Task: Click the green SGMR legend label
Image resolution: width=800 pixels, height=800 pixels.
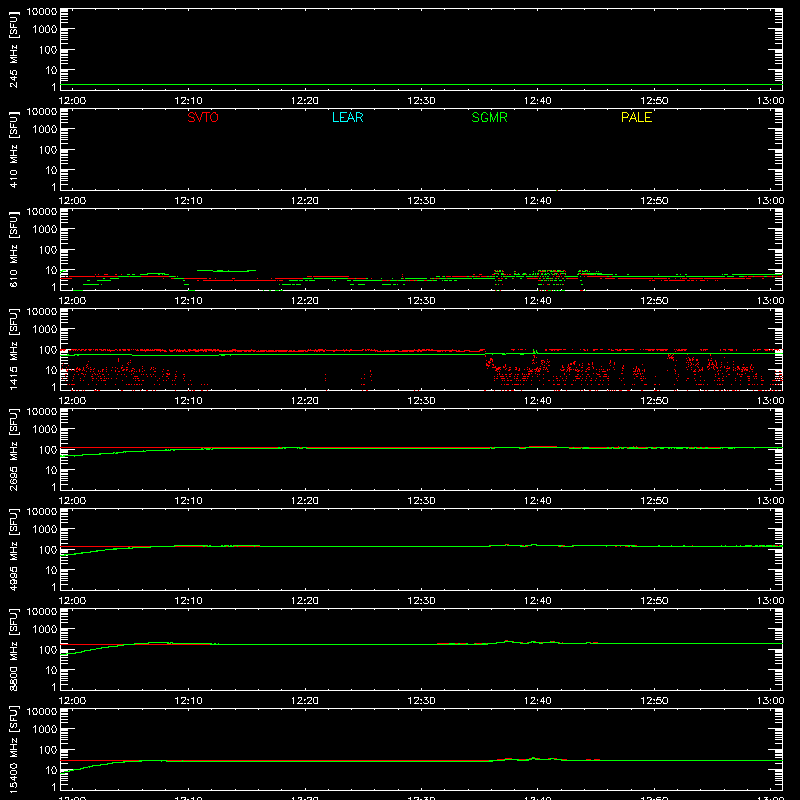Action: click(x=489, y=117)
